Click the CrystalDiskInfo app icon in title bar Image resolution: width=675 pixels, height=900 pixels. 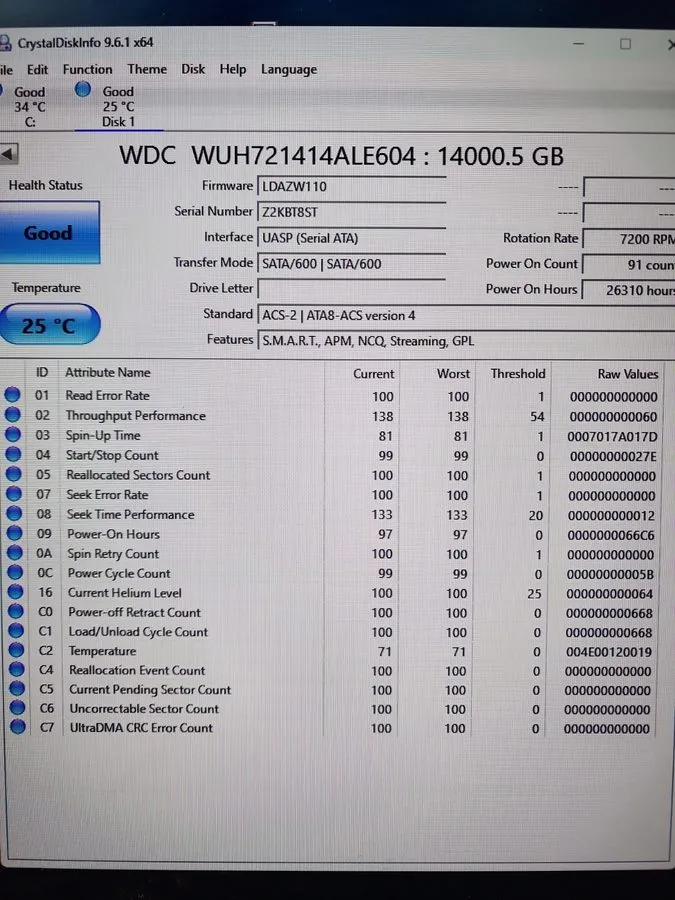coord(5,43)
